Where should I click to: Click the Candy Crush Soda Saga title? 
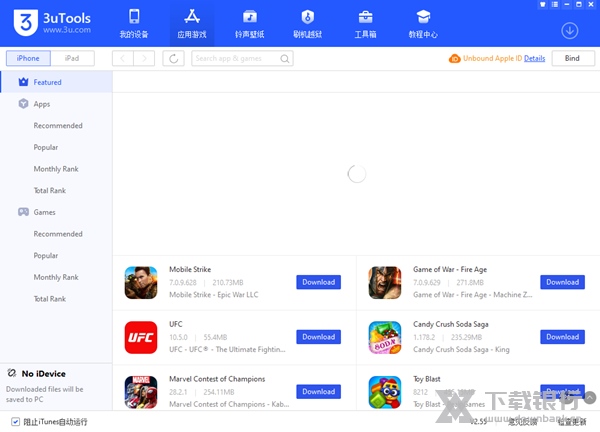[x=450, y=324]
